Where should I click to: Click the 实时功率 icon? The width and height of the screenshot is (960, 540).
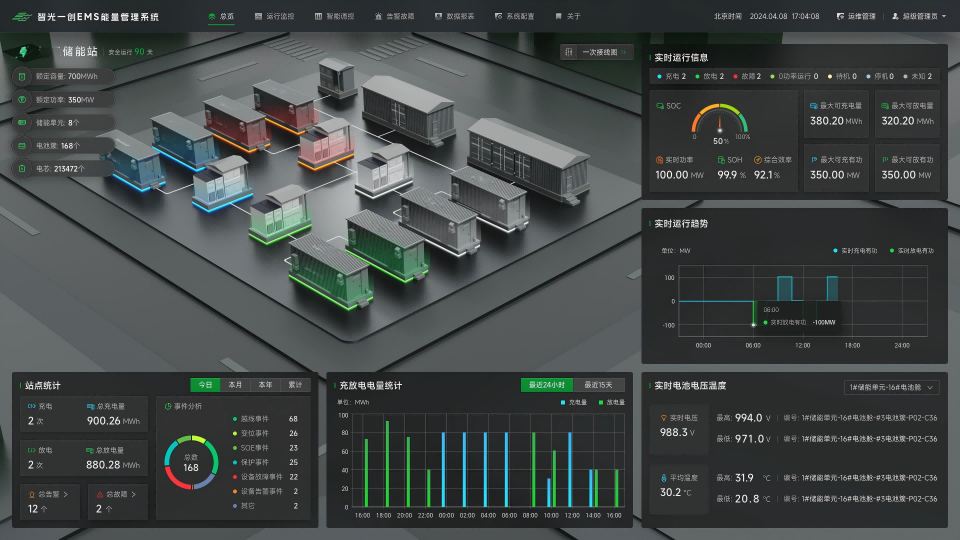point(660,159)
